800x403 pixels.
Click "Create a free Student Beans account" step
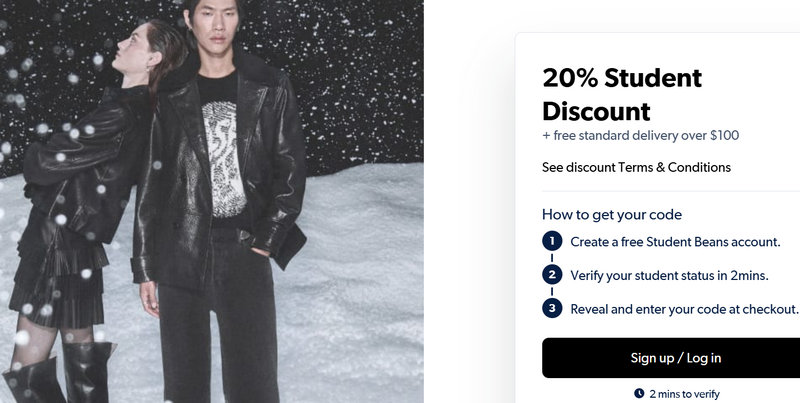click(675, 241)
